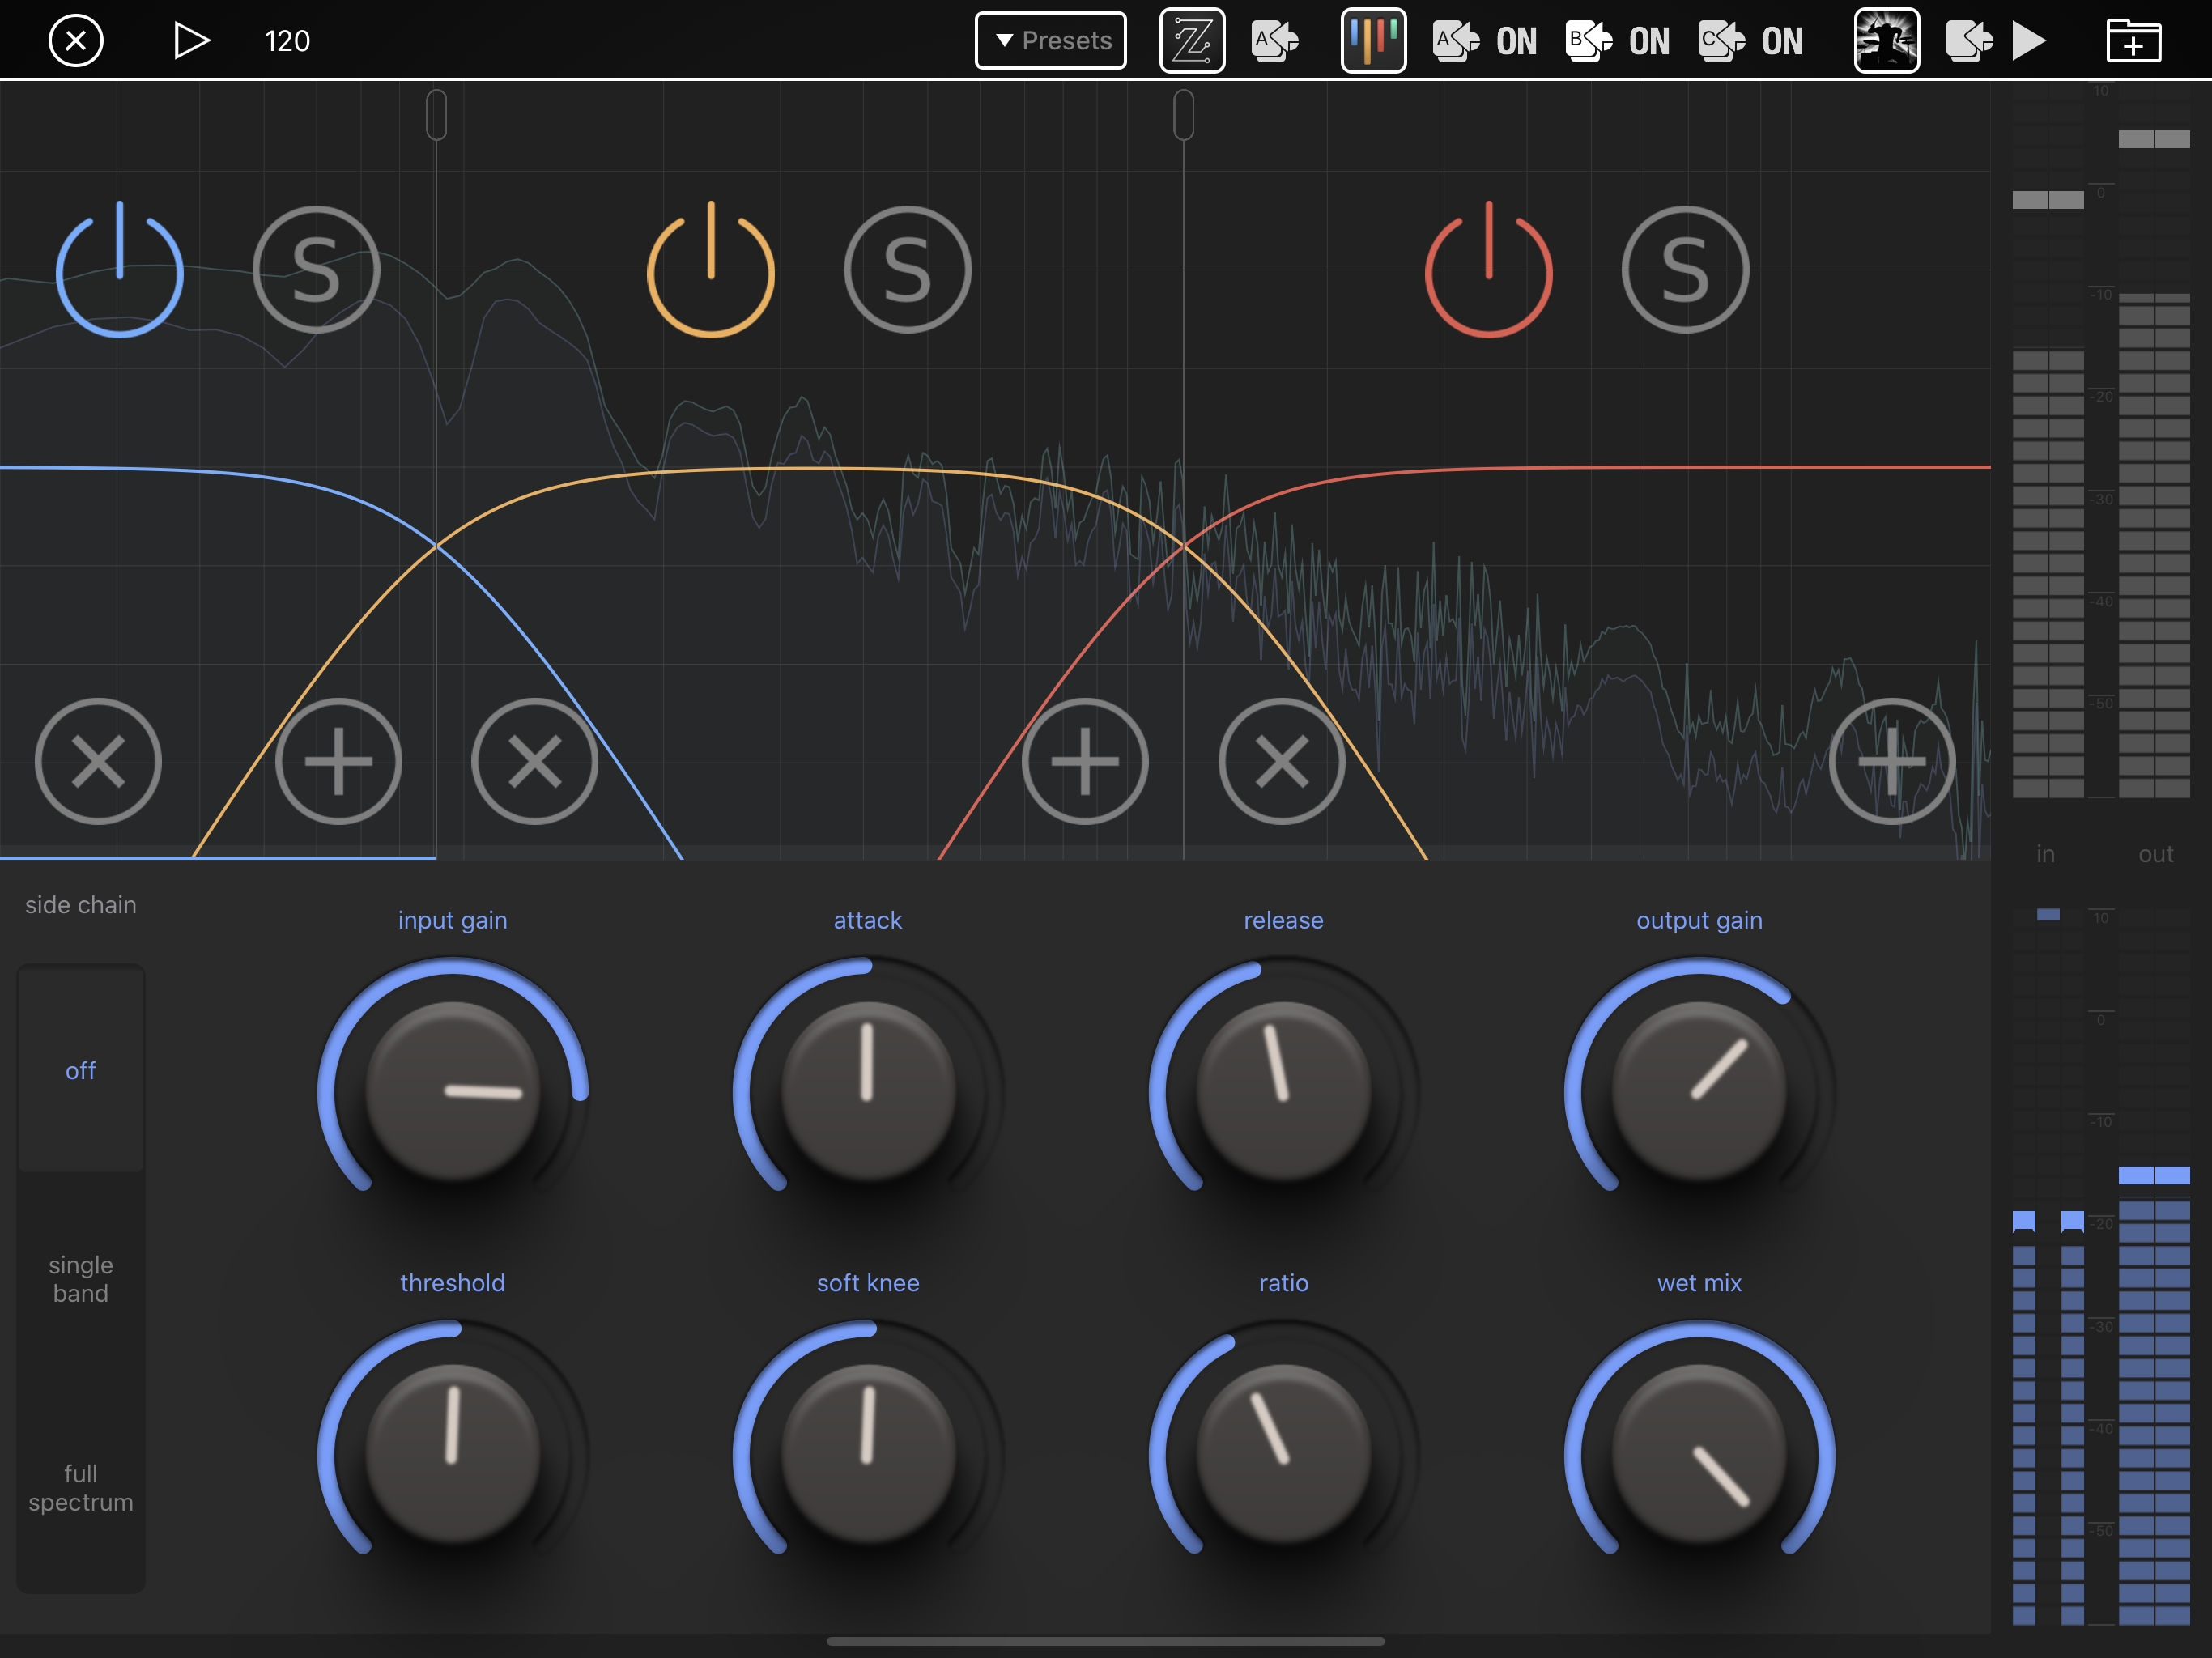The image size is (2212, 1658).
Task: Select the colored bars multiband plugin icon
Action: (x=1373, y=41)
